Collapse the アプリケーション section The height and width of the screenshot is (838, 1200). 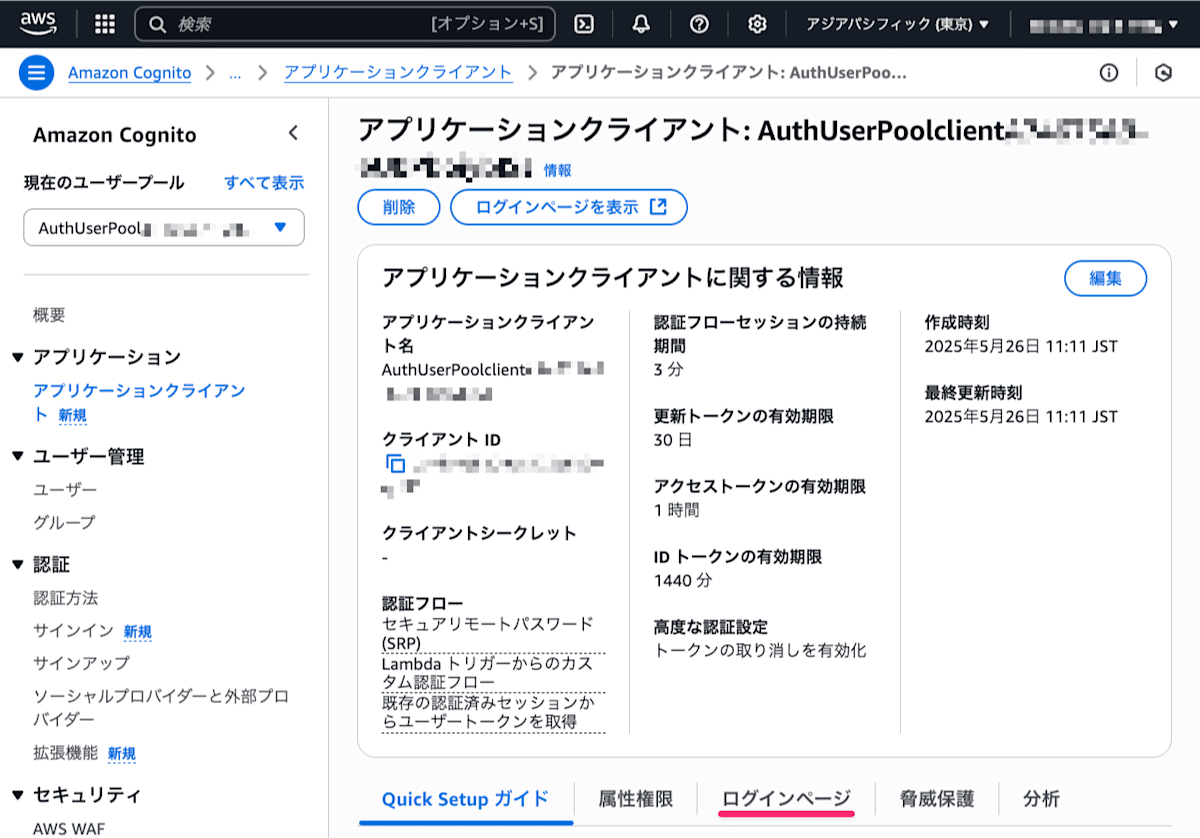[x=18, y=357]
